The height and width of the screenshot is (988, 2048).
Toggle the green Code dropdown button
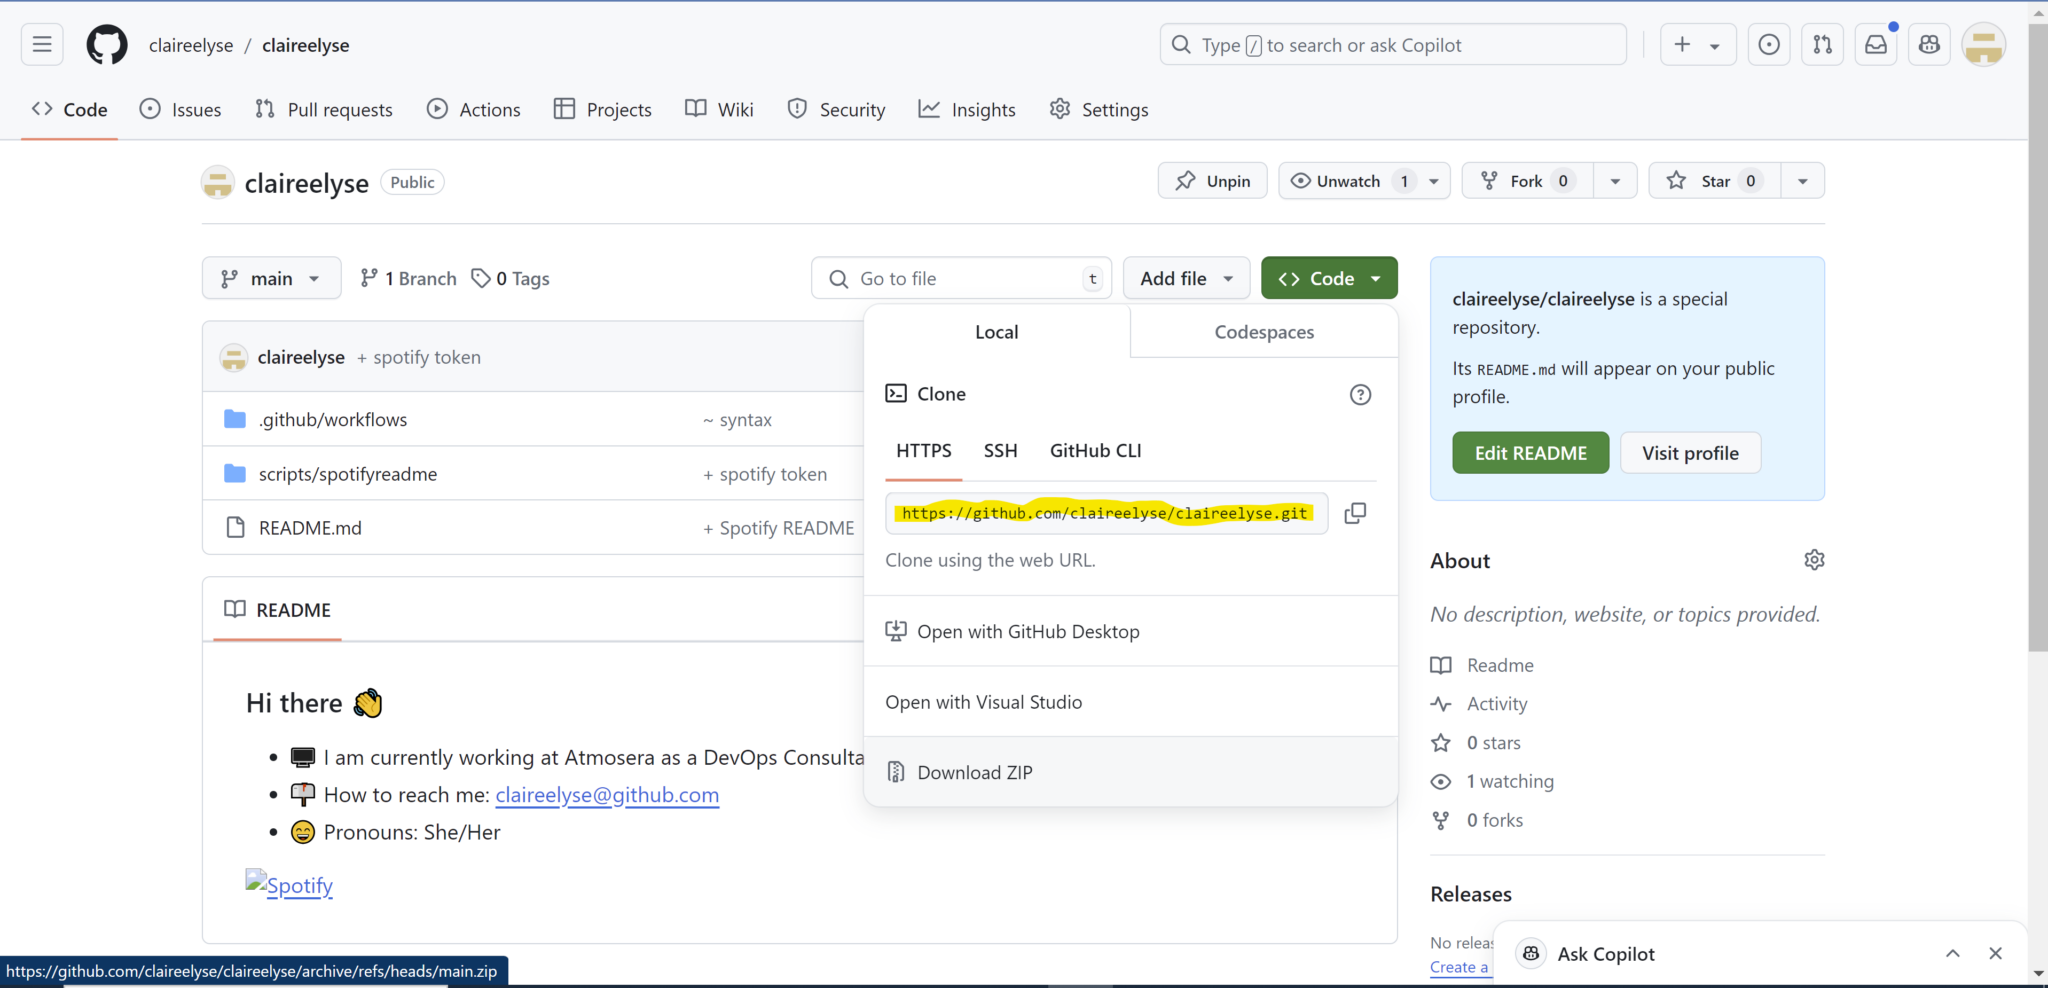[1329, 278]
